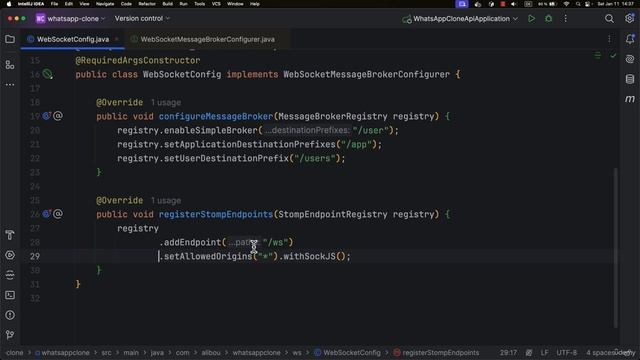The image size is (640, 360).
Task: Open the Terminal tool window
Action: 10,295
